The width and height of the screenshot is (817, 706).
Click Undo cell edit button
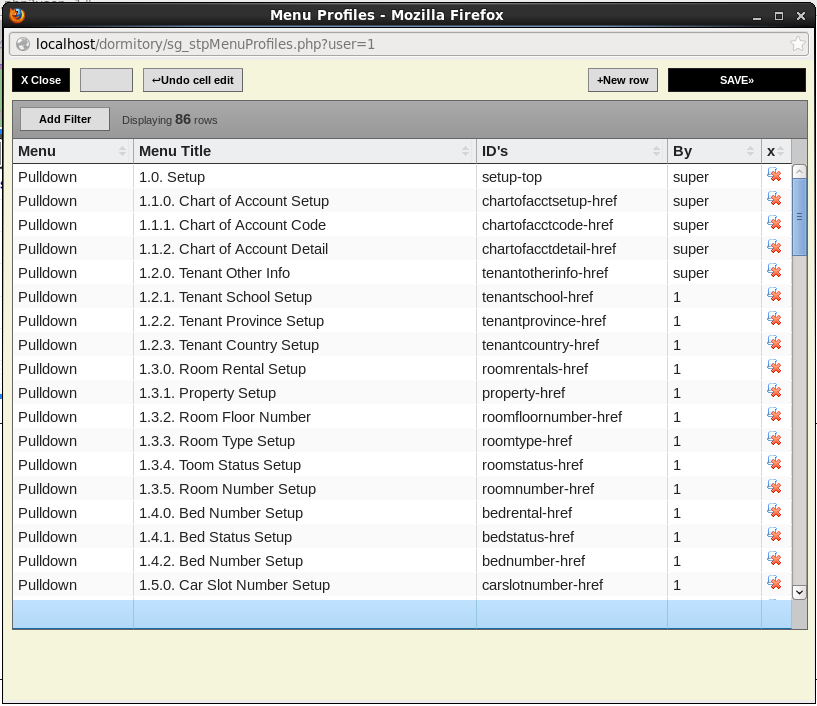click(192, 80)
